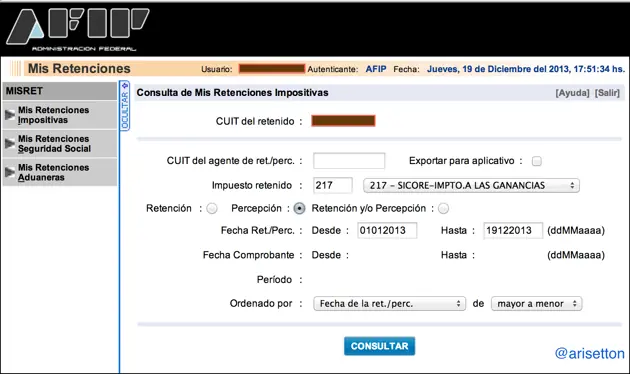Click the Ordenado por label
This screenshot has height=374, width=630.
click(261, 303)
